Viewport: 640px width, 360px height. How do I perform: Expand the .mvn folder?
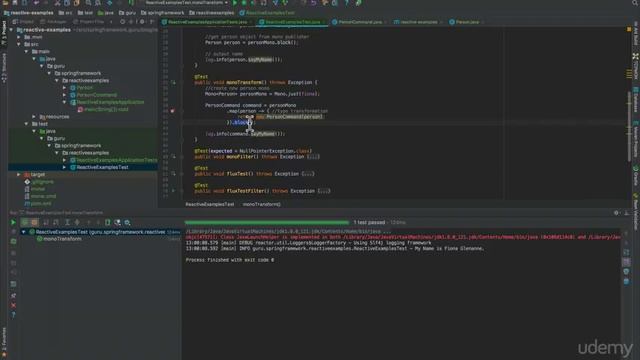(19, 37)
